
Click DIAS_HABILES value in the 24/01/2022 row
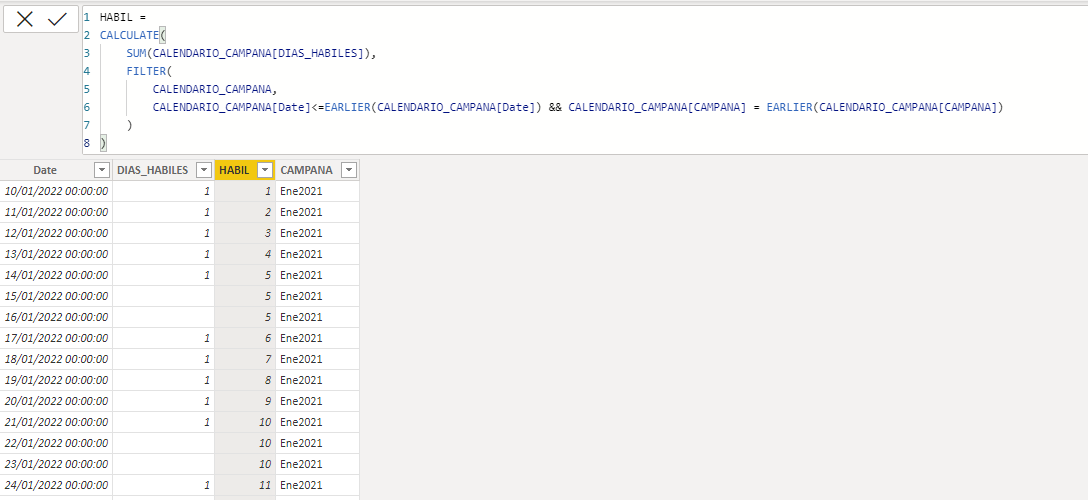164,485
